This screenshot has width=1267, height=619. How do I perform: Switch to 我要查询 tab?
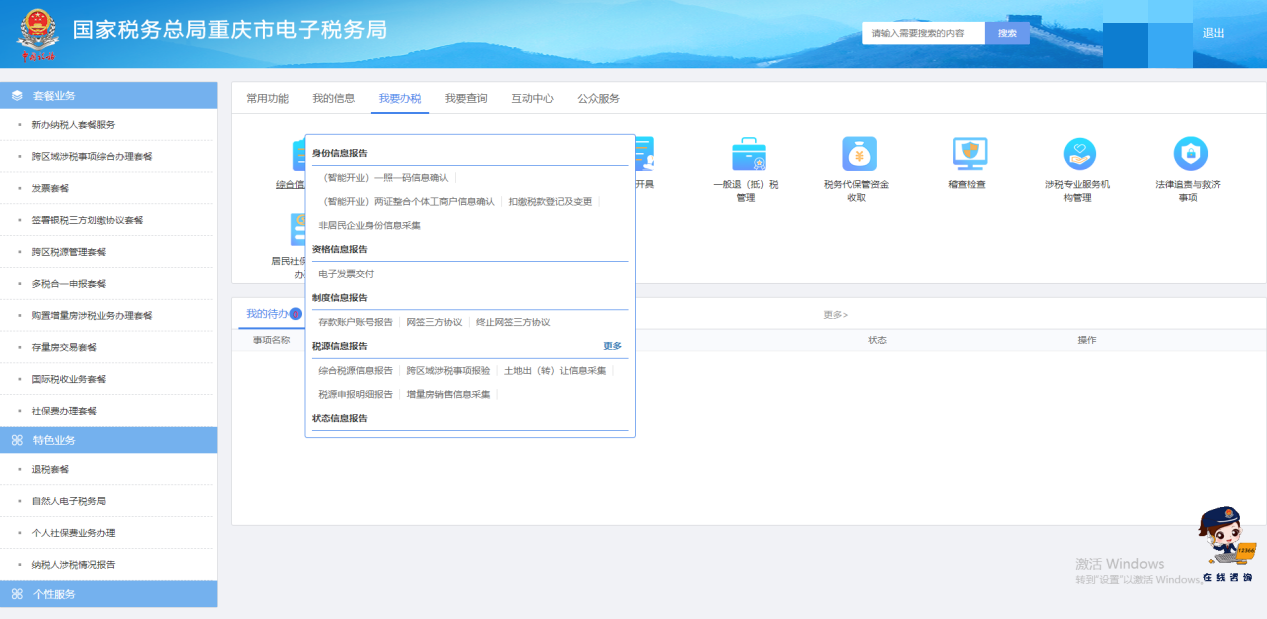click(x=466, y=98)
